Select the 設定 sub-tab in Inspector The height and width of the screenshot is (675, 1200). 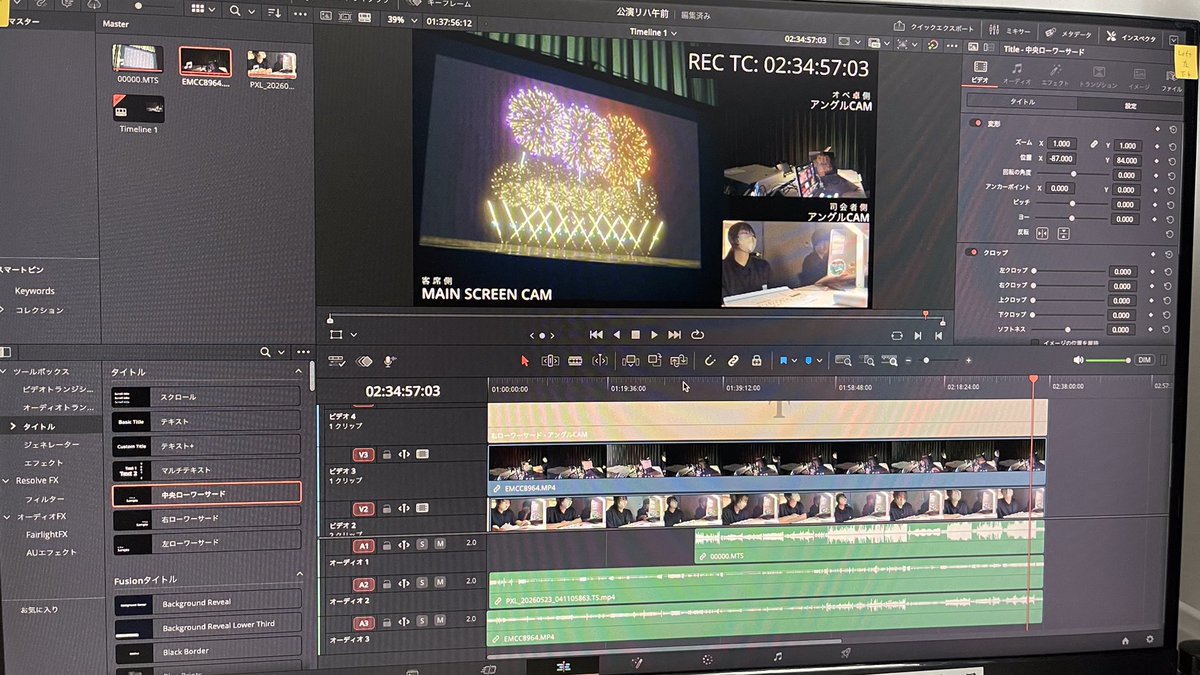(x=1131, y=105)
